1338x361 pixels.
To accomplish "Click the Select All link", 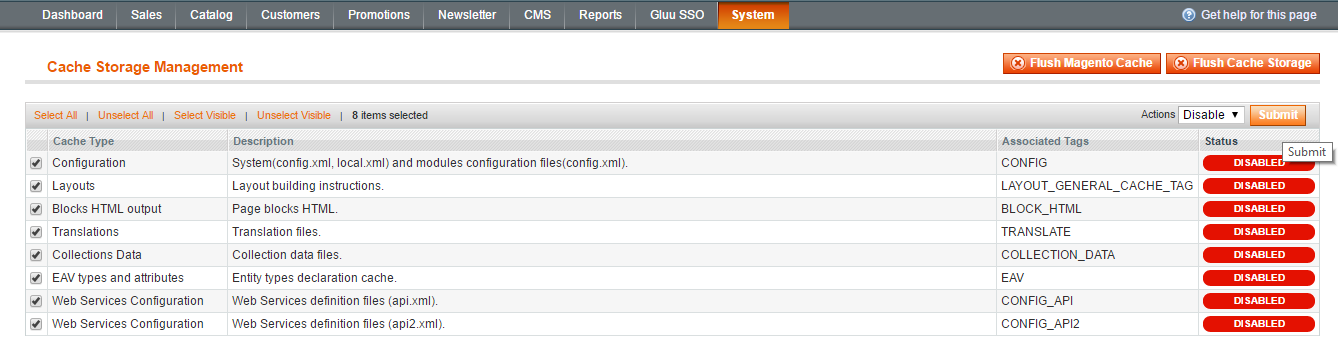I will click(x=56, y=115).
